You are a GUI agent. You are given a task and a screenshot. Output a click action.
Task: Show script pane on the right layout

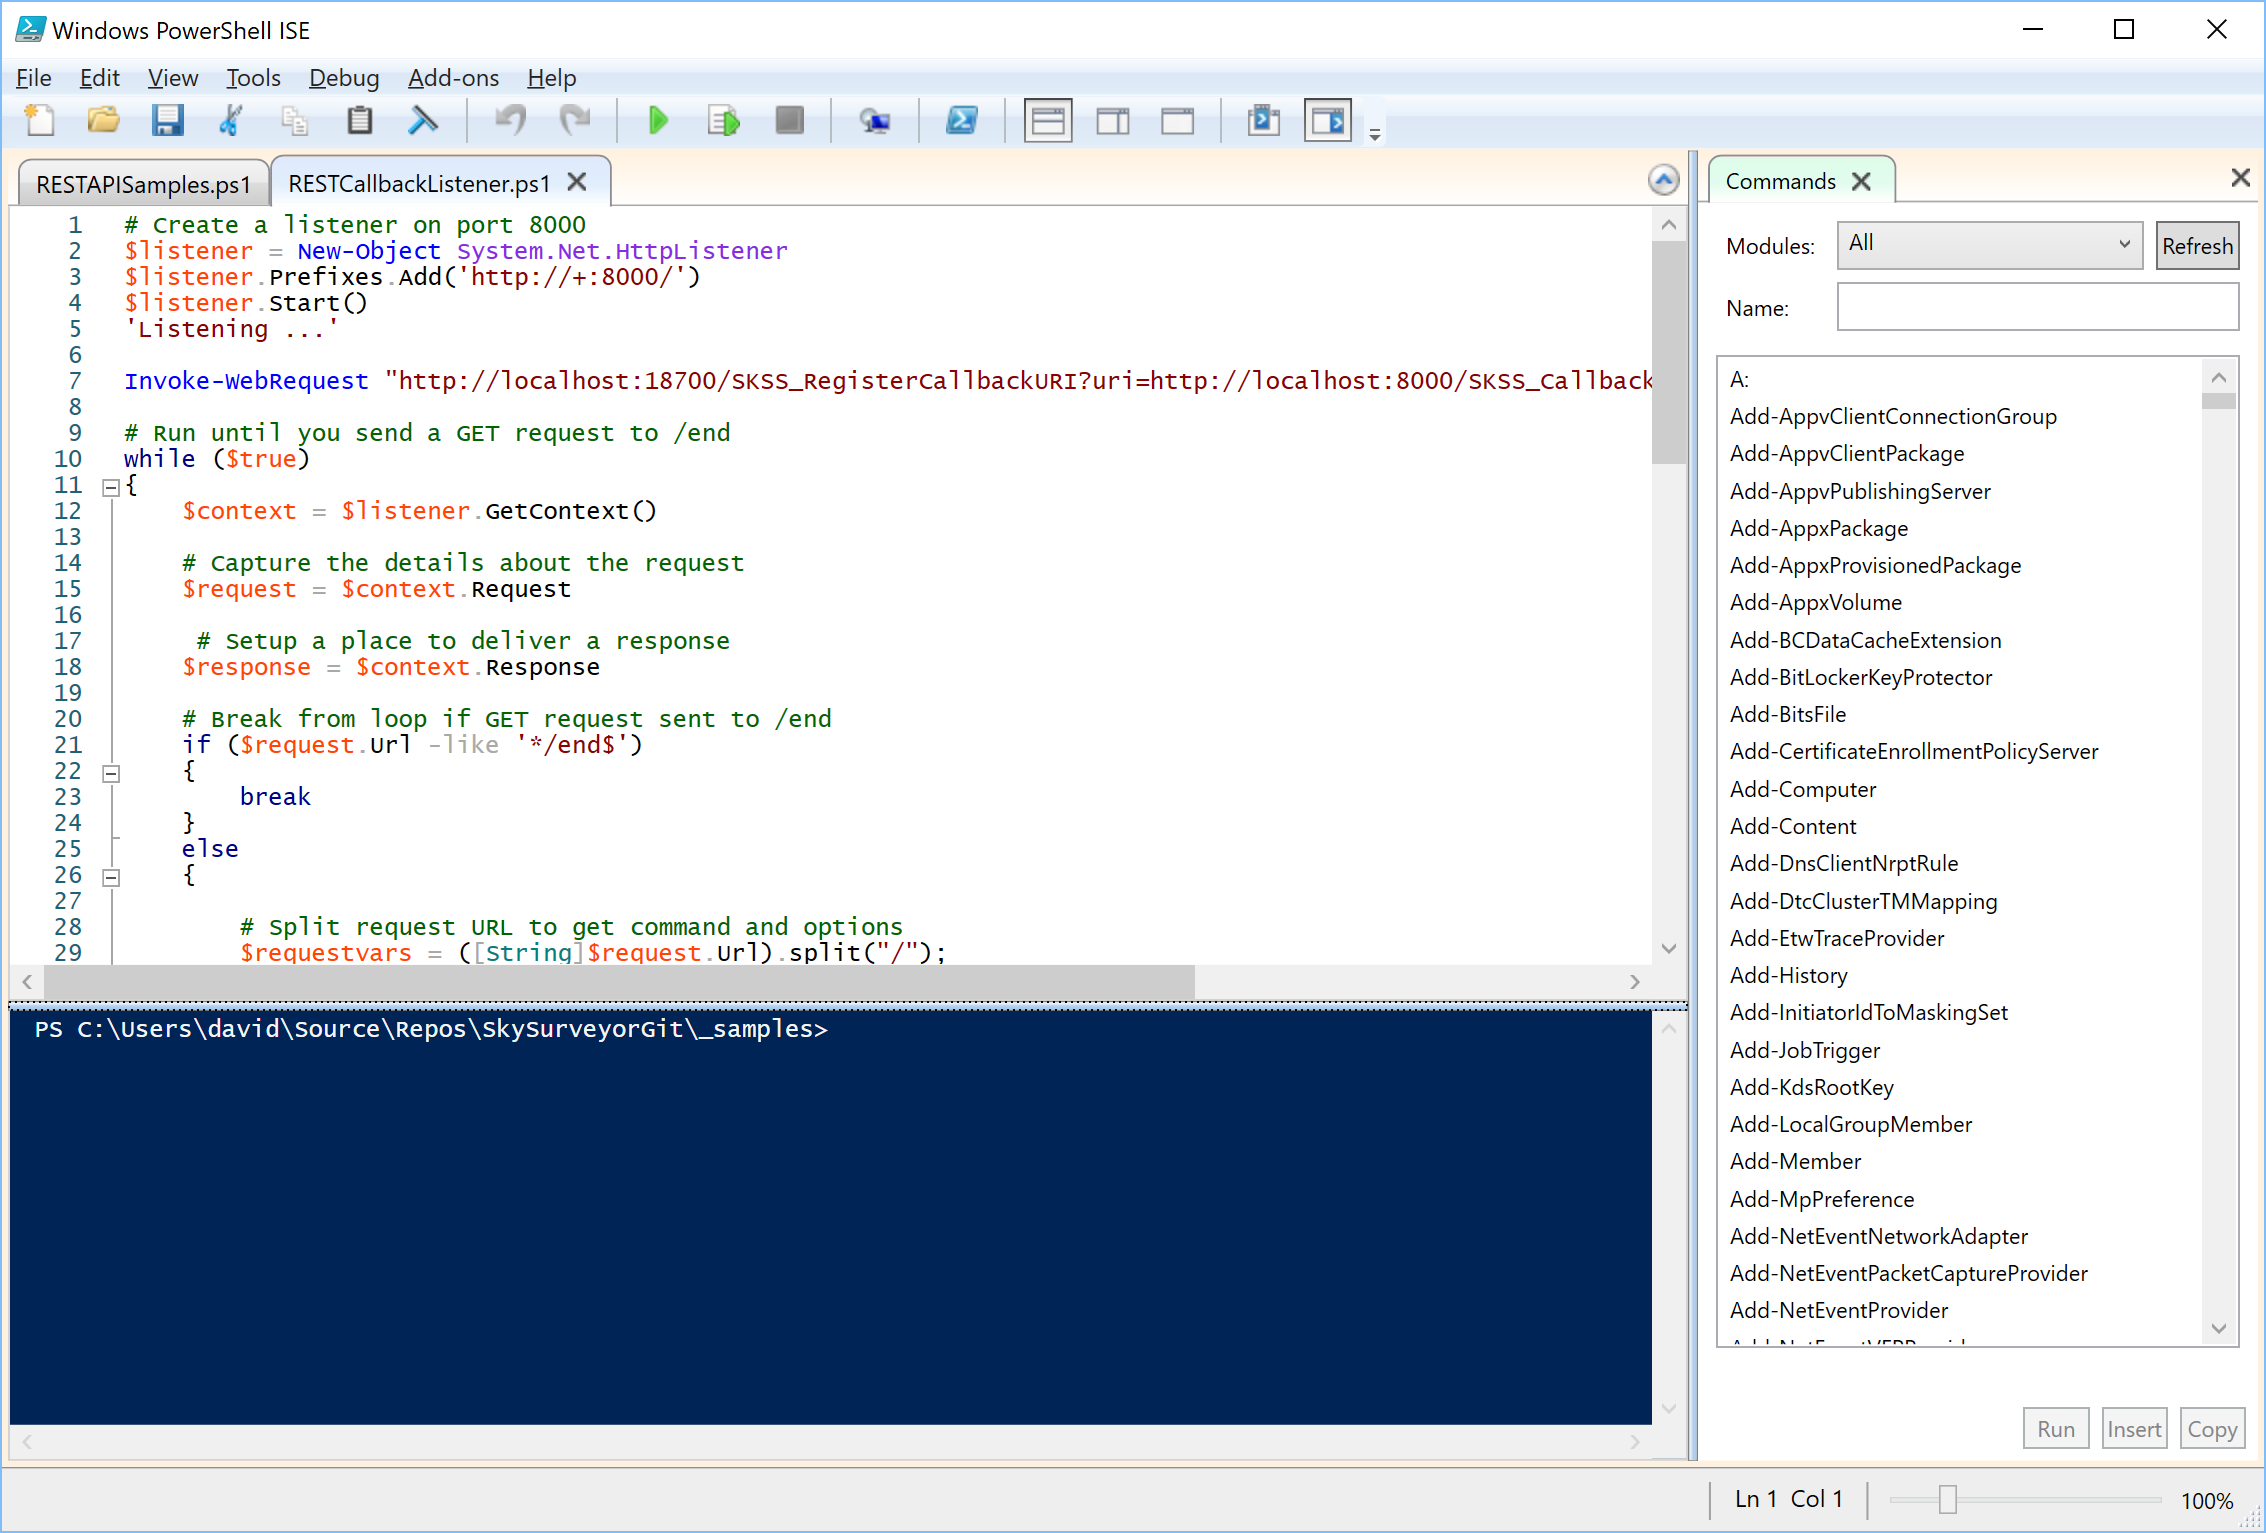click(1113, 121)
